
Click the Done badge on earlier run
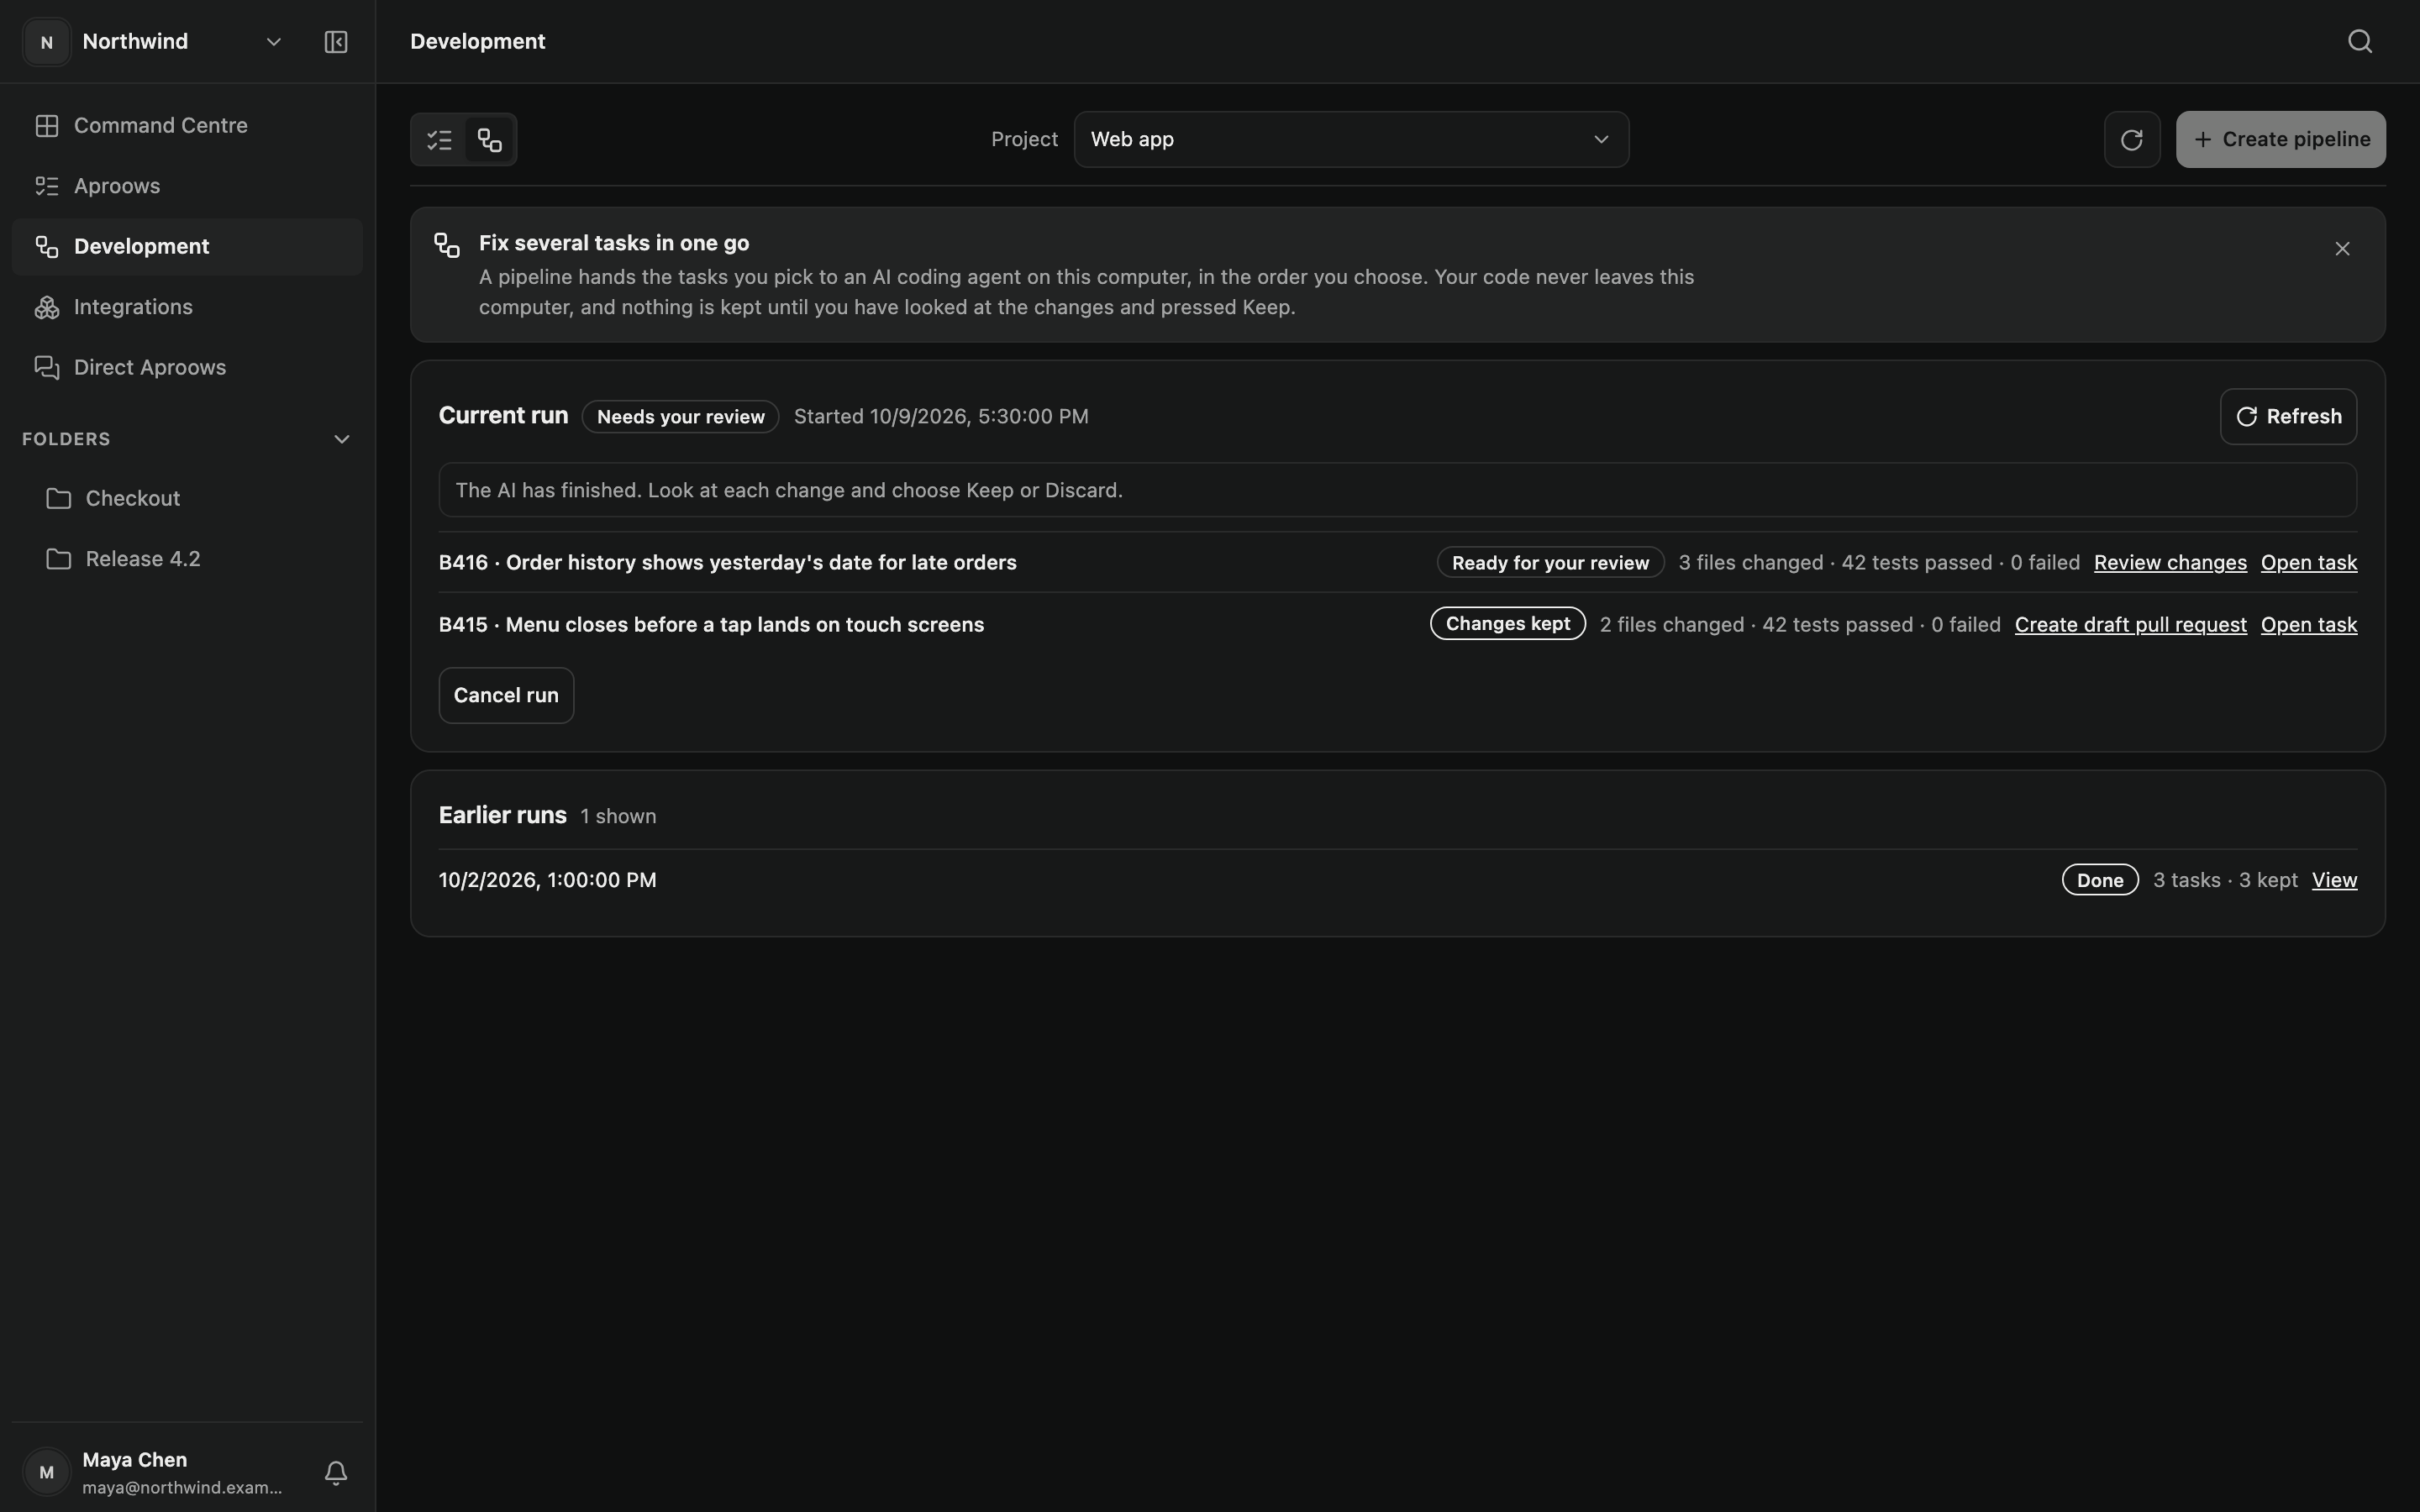pyautogui.click(x=2100, y=880)
